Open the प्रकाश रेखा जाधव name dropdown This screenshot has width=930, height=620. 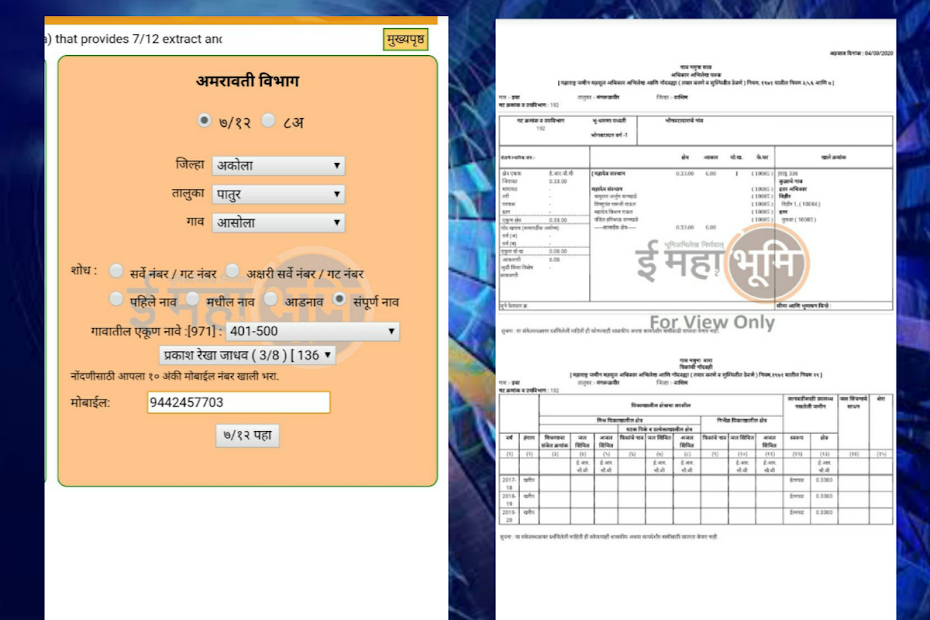pos(247,355)
